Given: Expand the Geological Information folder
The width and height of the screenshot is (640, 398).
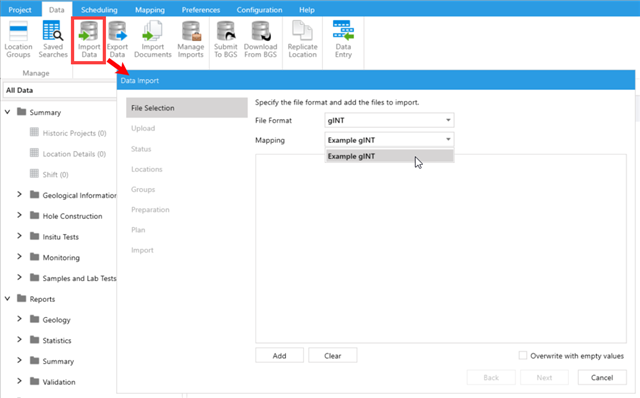Looking at the screenshot, I should [x=19, y=195].
